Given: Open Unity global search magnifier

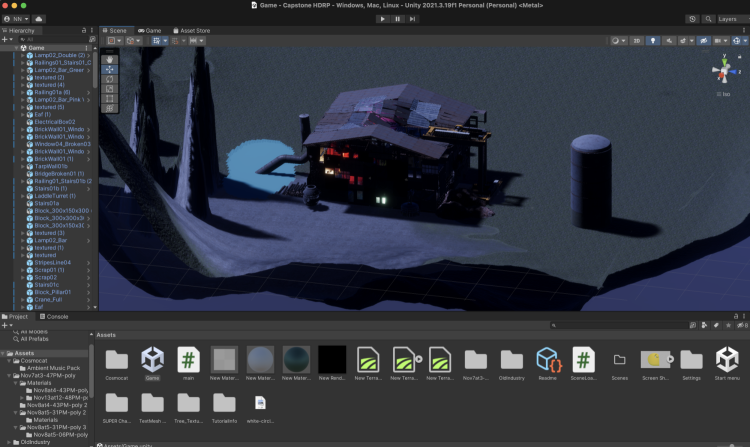Looking at the screenshot, I should pyautogui.click(x=708, y=19).
